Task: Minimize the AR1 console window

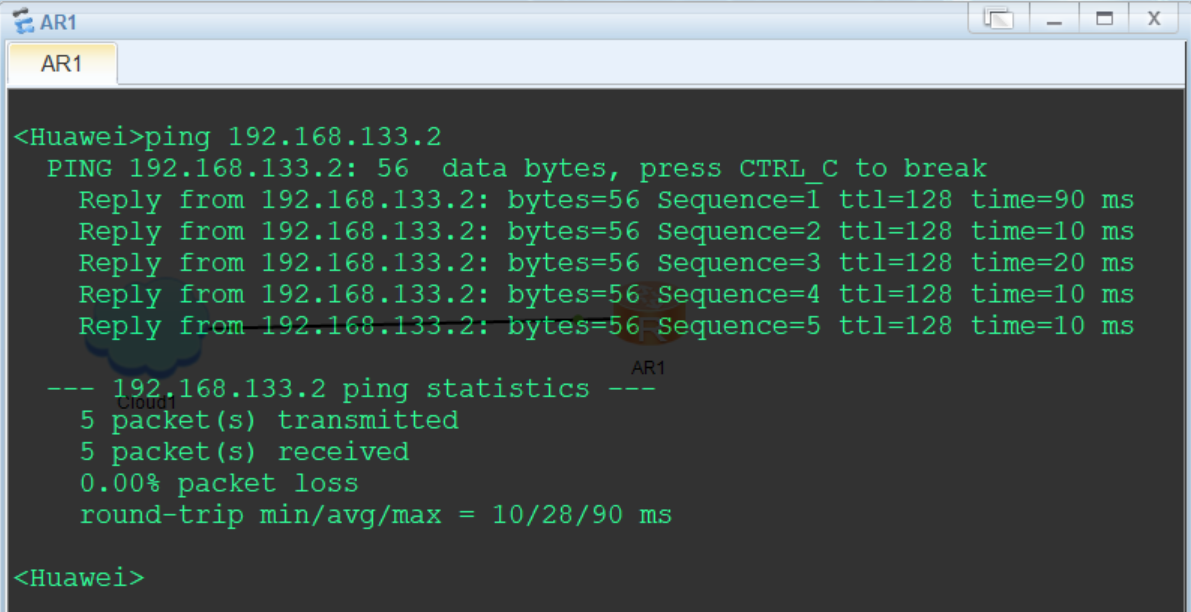Action: (1054, 19)
